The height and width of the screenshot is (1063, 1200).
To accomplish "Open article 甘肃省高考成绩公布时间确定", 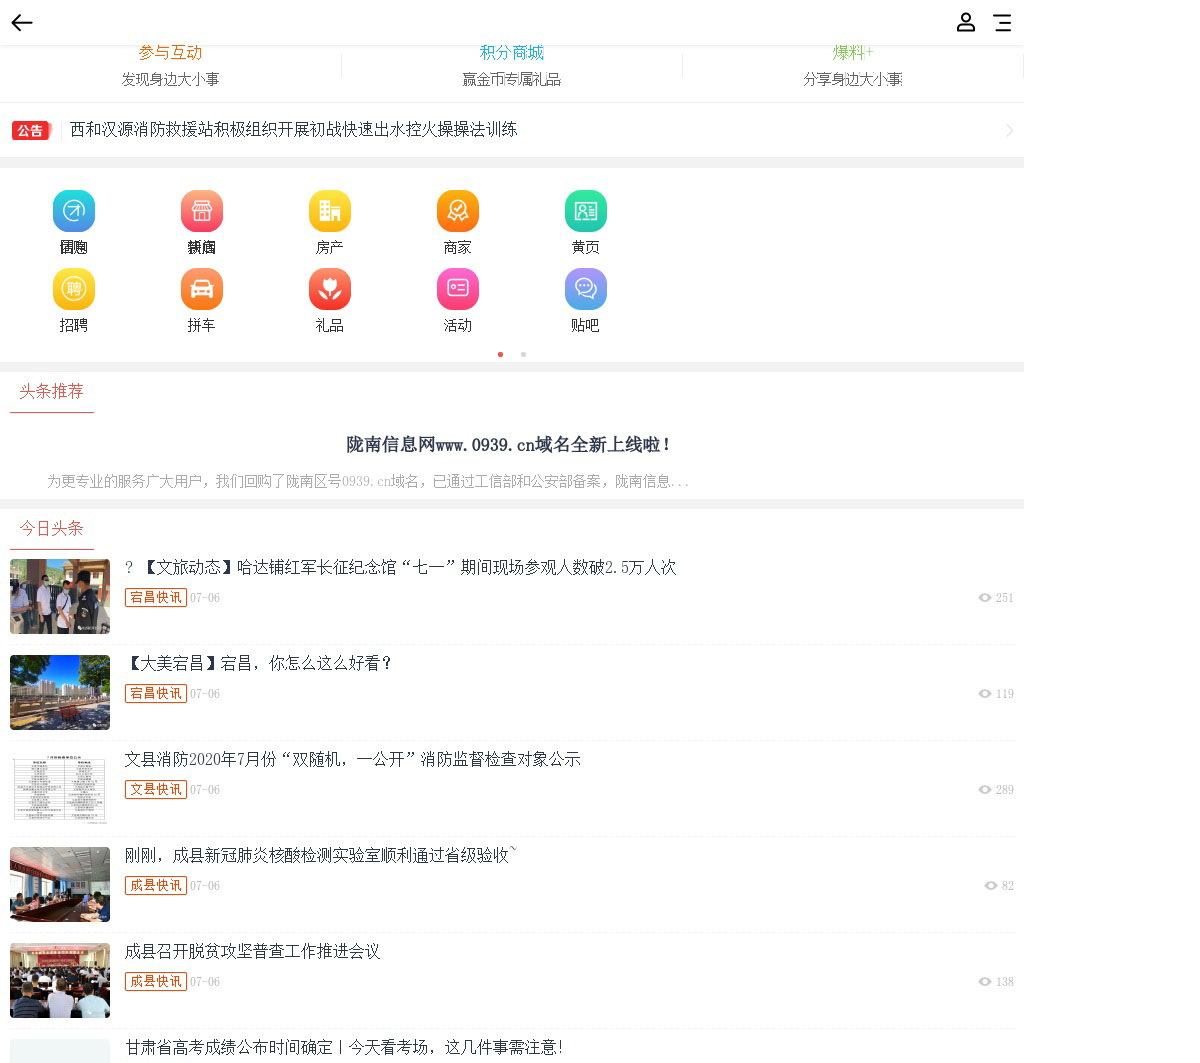I will [x=344, y=1048].
